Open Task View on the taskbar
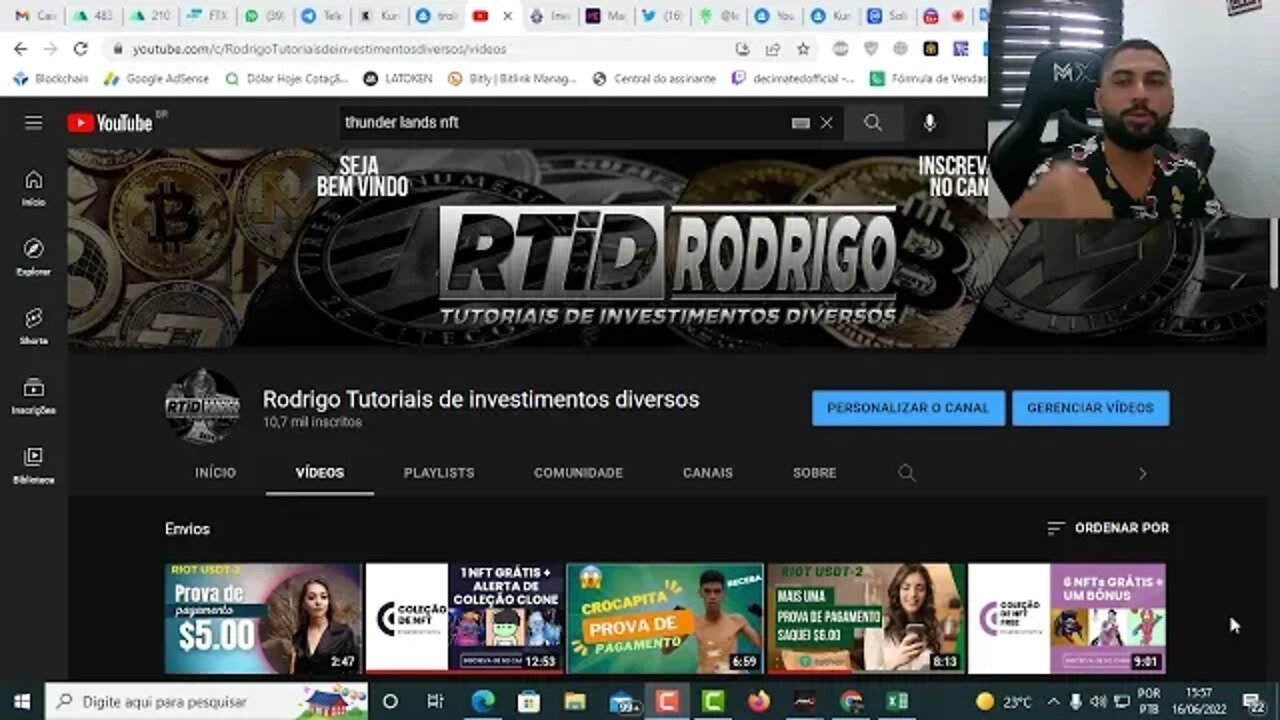Viewport: 1280px width, 720px height. pos(435,701)
